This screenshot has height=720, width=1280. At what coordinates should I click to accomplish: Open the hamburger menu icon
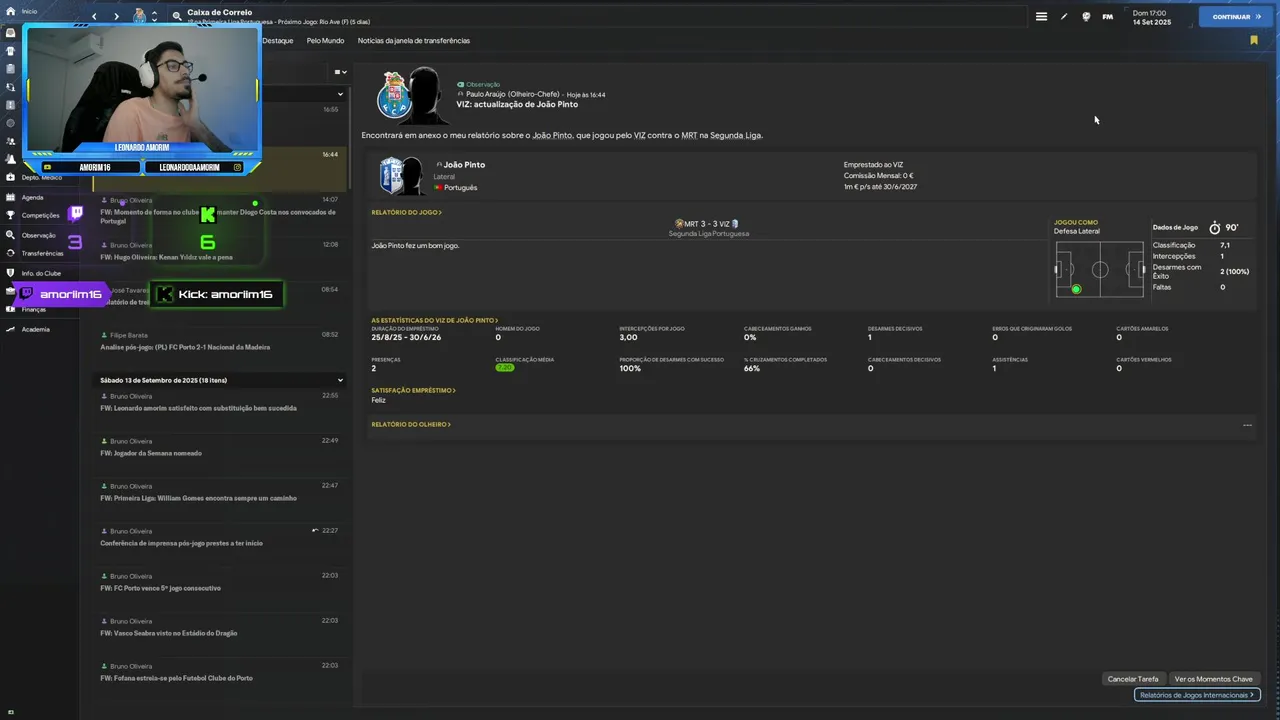[1041, 16]
